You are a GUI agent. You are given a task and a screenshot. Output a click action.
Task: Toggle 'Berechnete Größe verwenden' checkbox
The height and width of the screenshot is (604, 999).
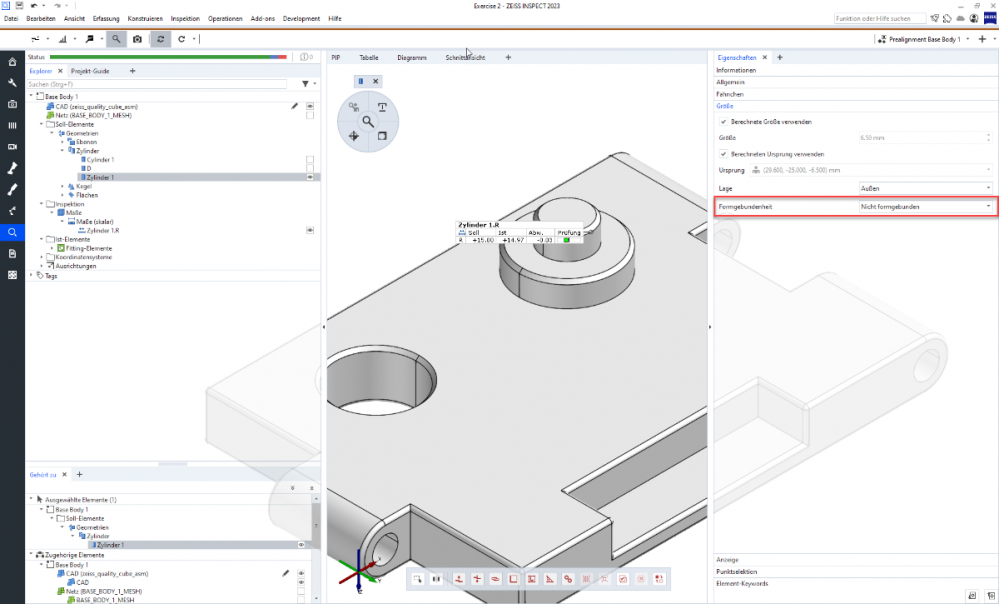723,121
